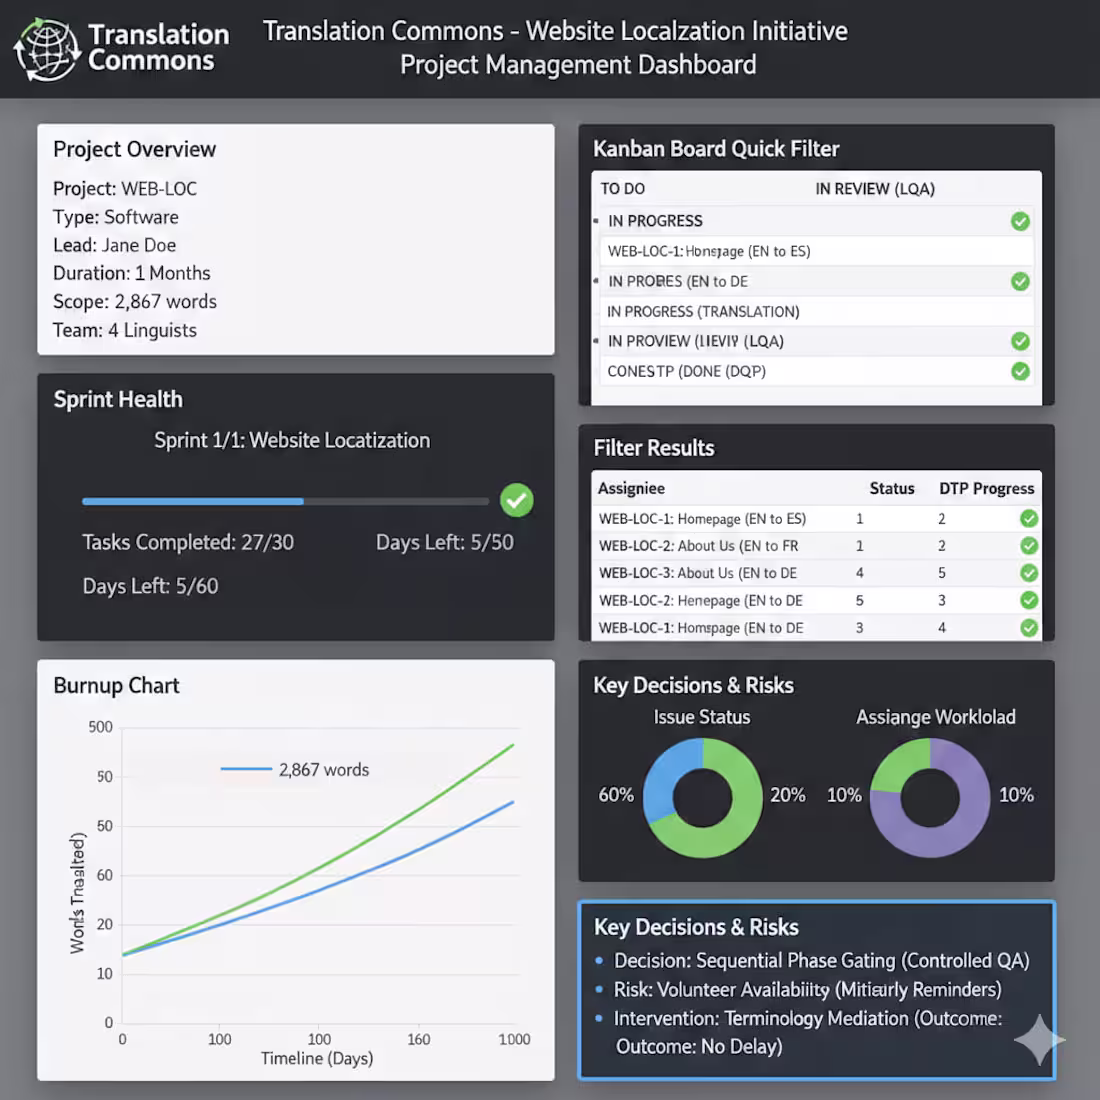Select the IN PROVIEW (LQA) filter row

click(816, 341)
